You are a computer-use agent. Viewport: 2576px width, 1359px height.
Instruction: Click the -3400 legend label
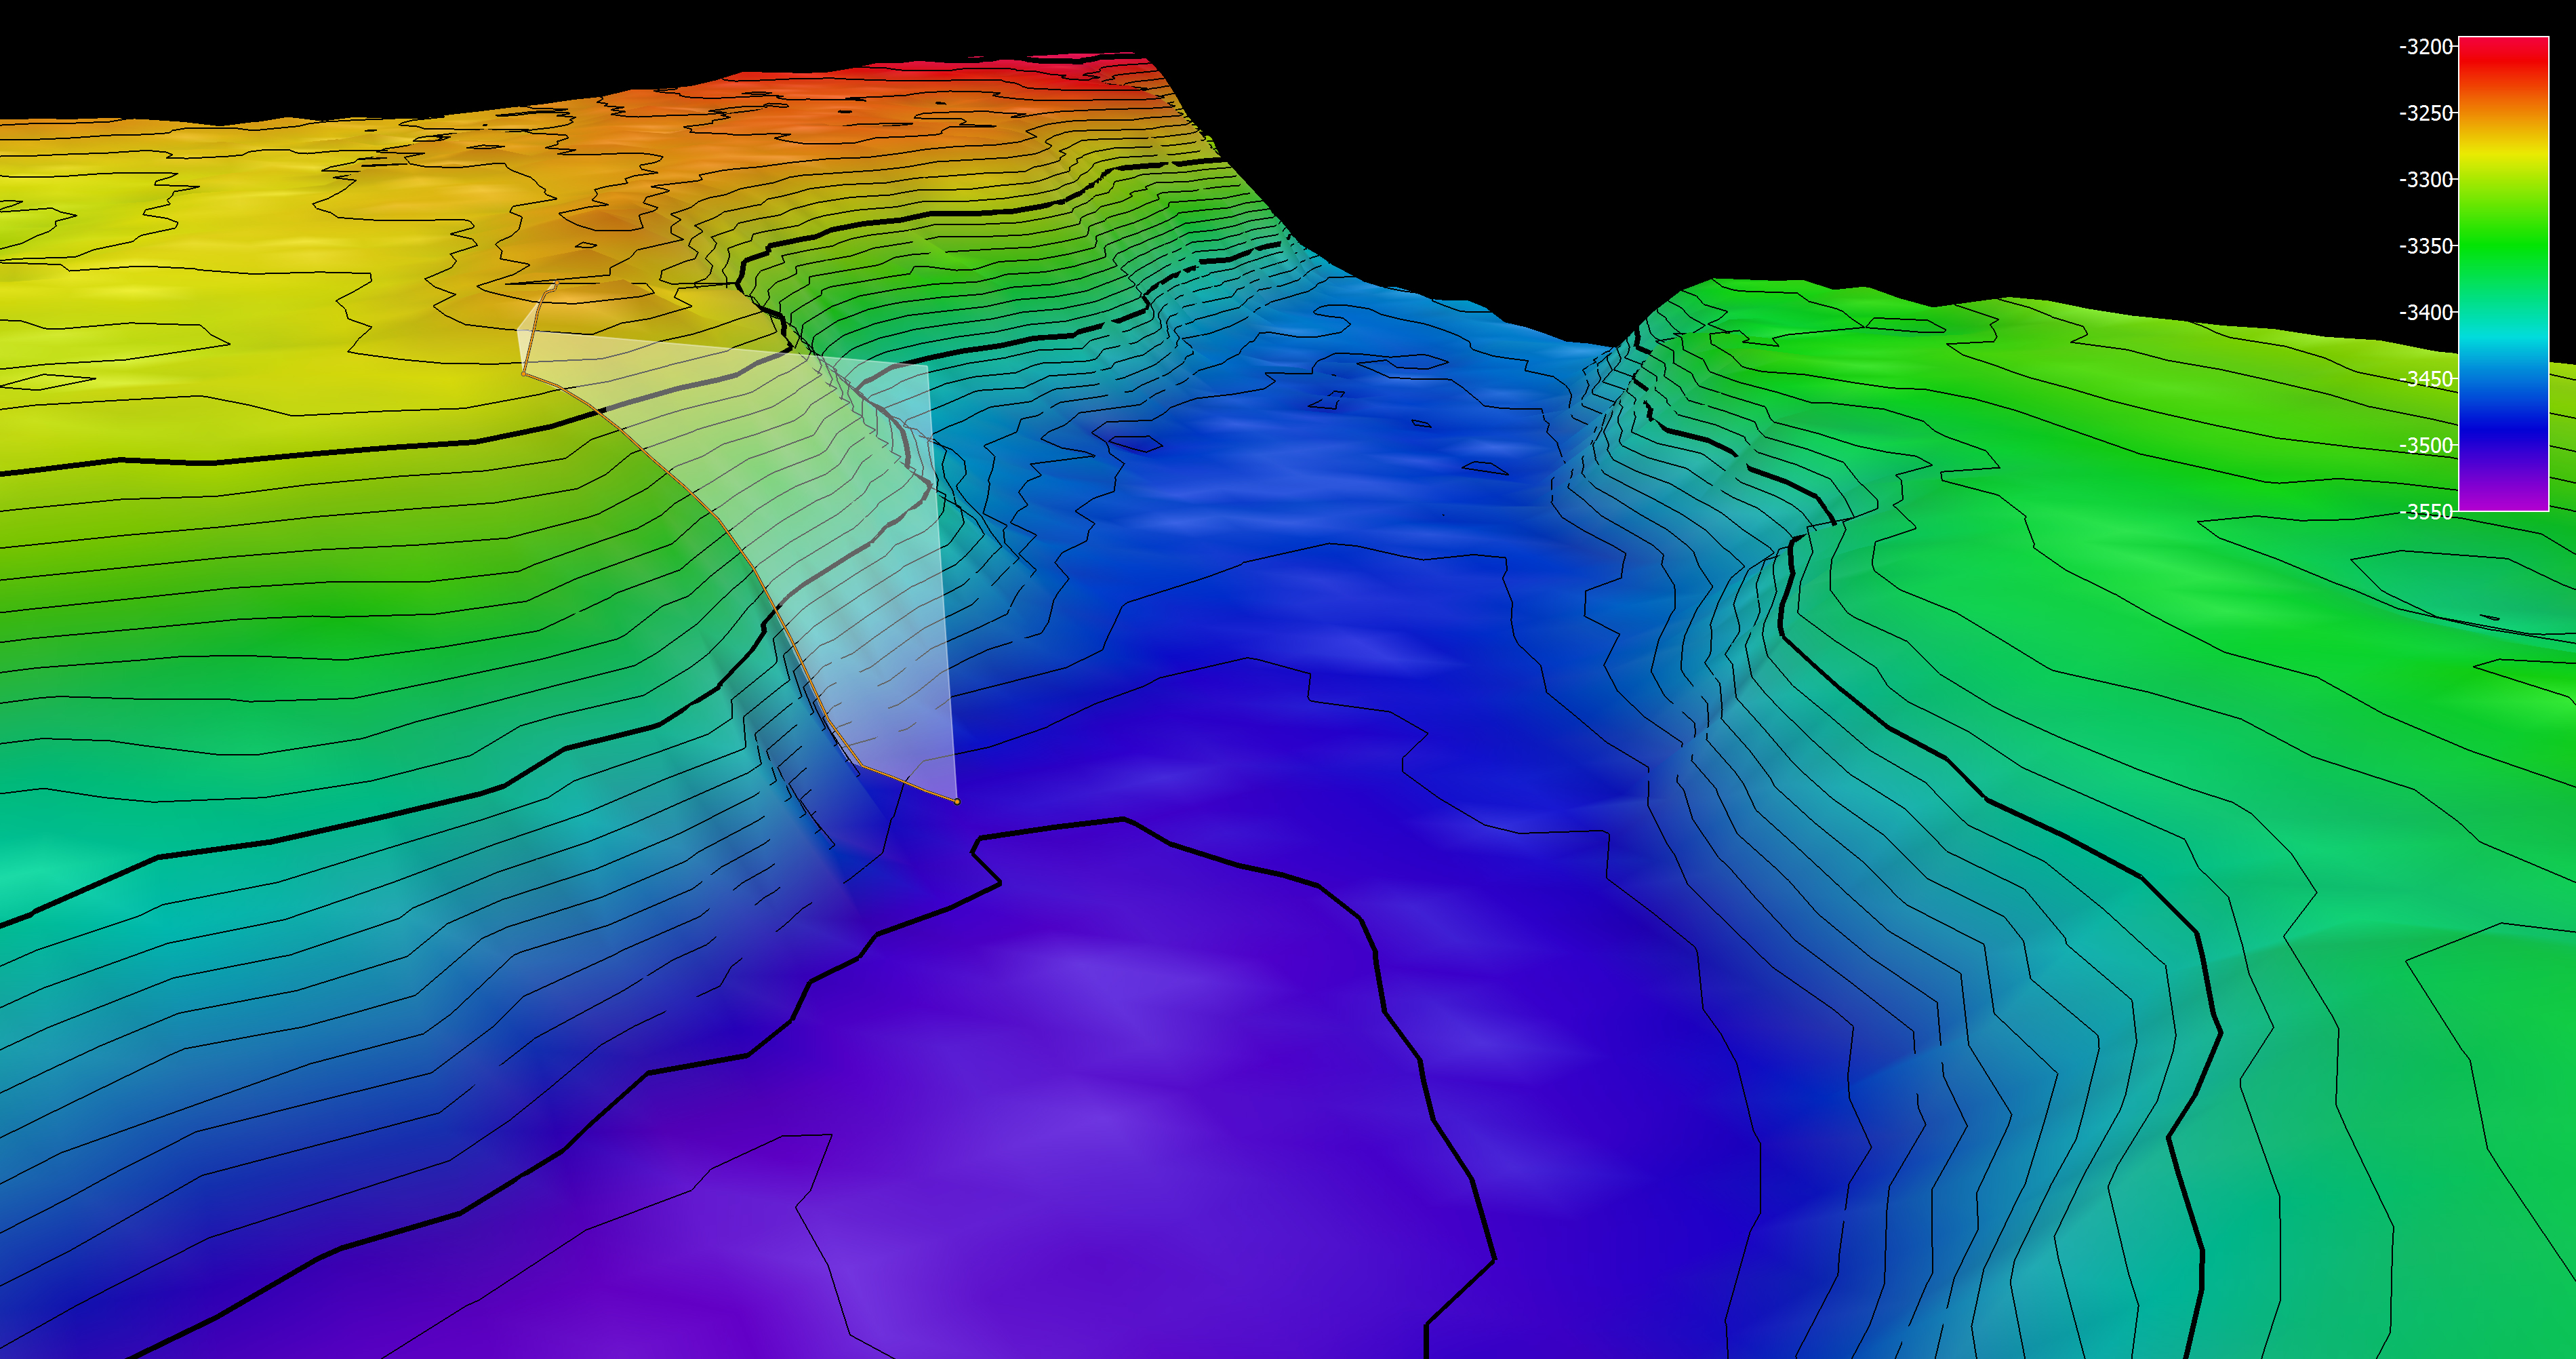2425,313
